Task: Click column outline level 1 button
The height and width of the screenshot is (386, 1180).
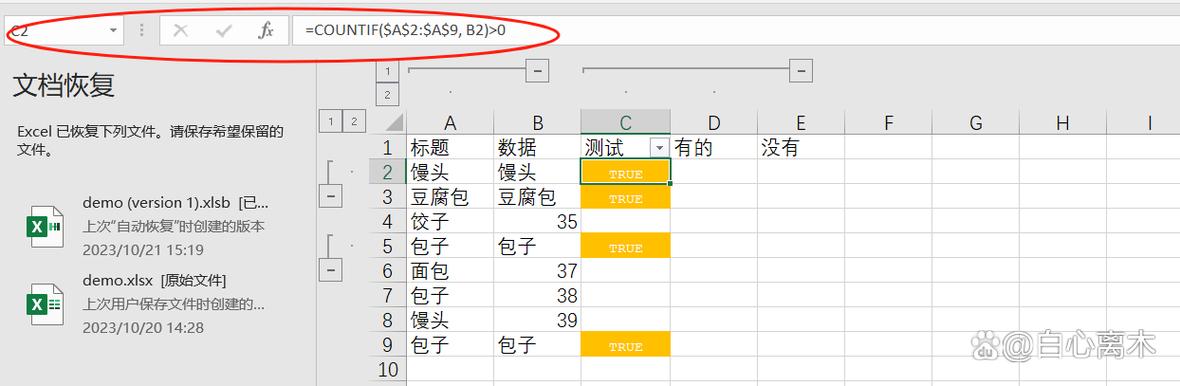Action: click(387, 71)
